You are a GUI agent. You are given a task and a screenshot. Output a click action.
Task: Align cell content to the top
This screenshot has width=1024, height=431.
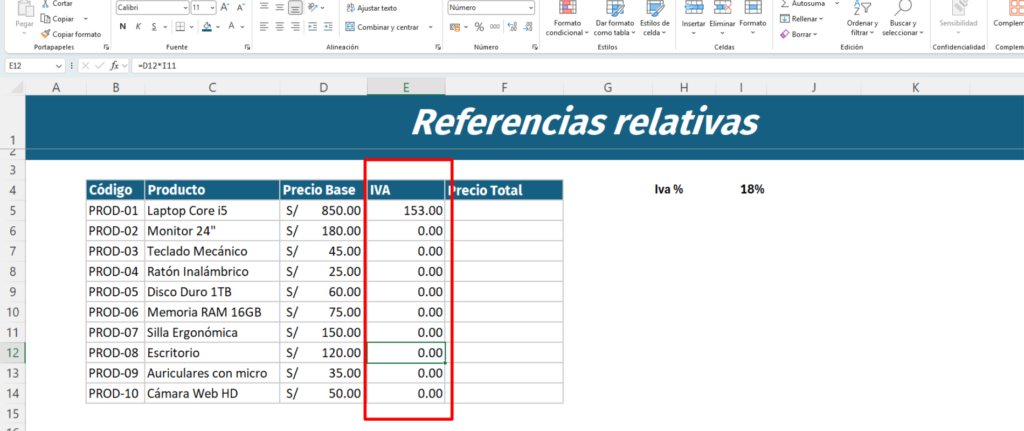click(x=264, y=8)
